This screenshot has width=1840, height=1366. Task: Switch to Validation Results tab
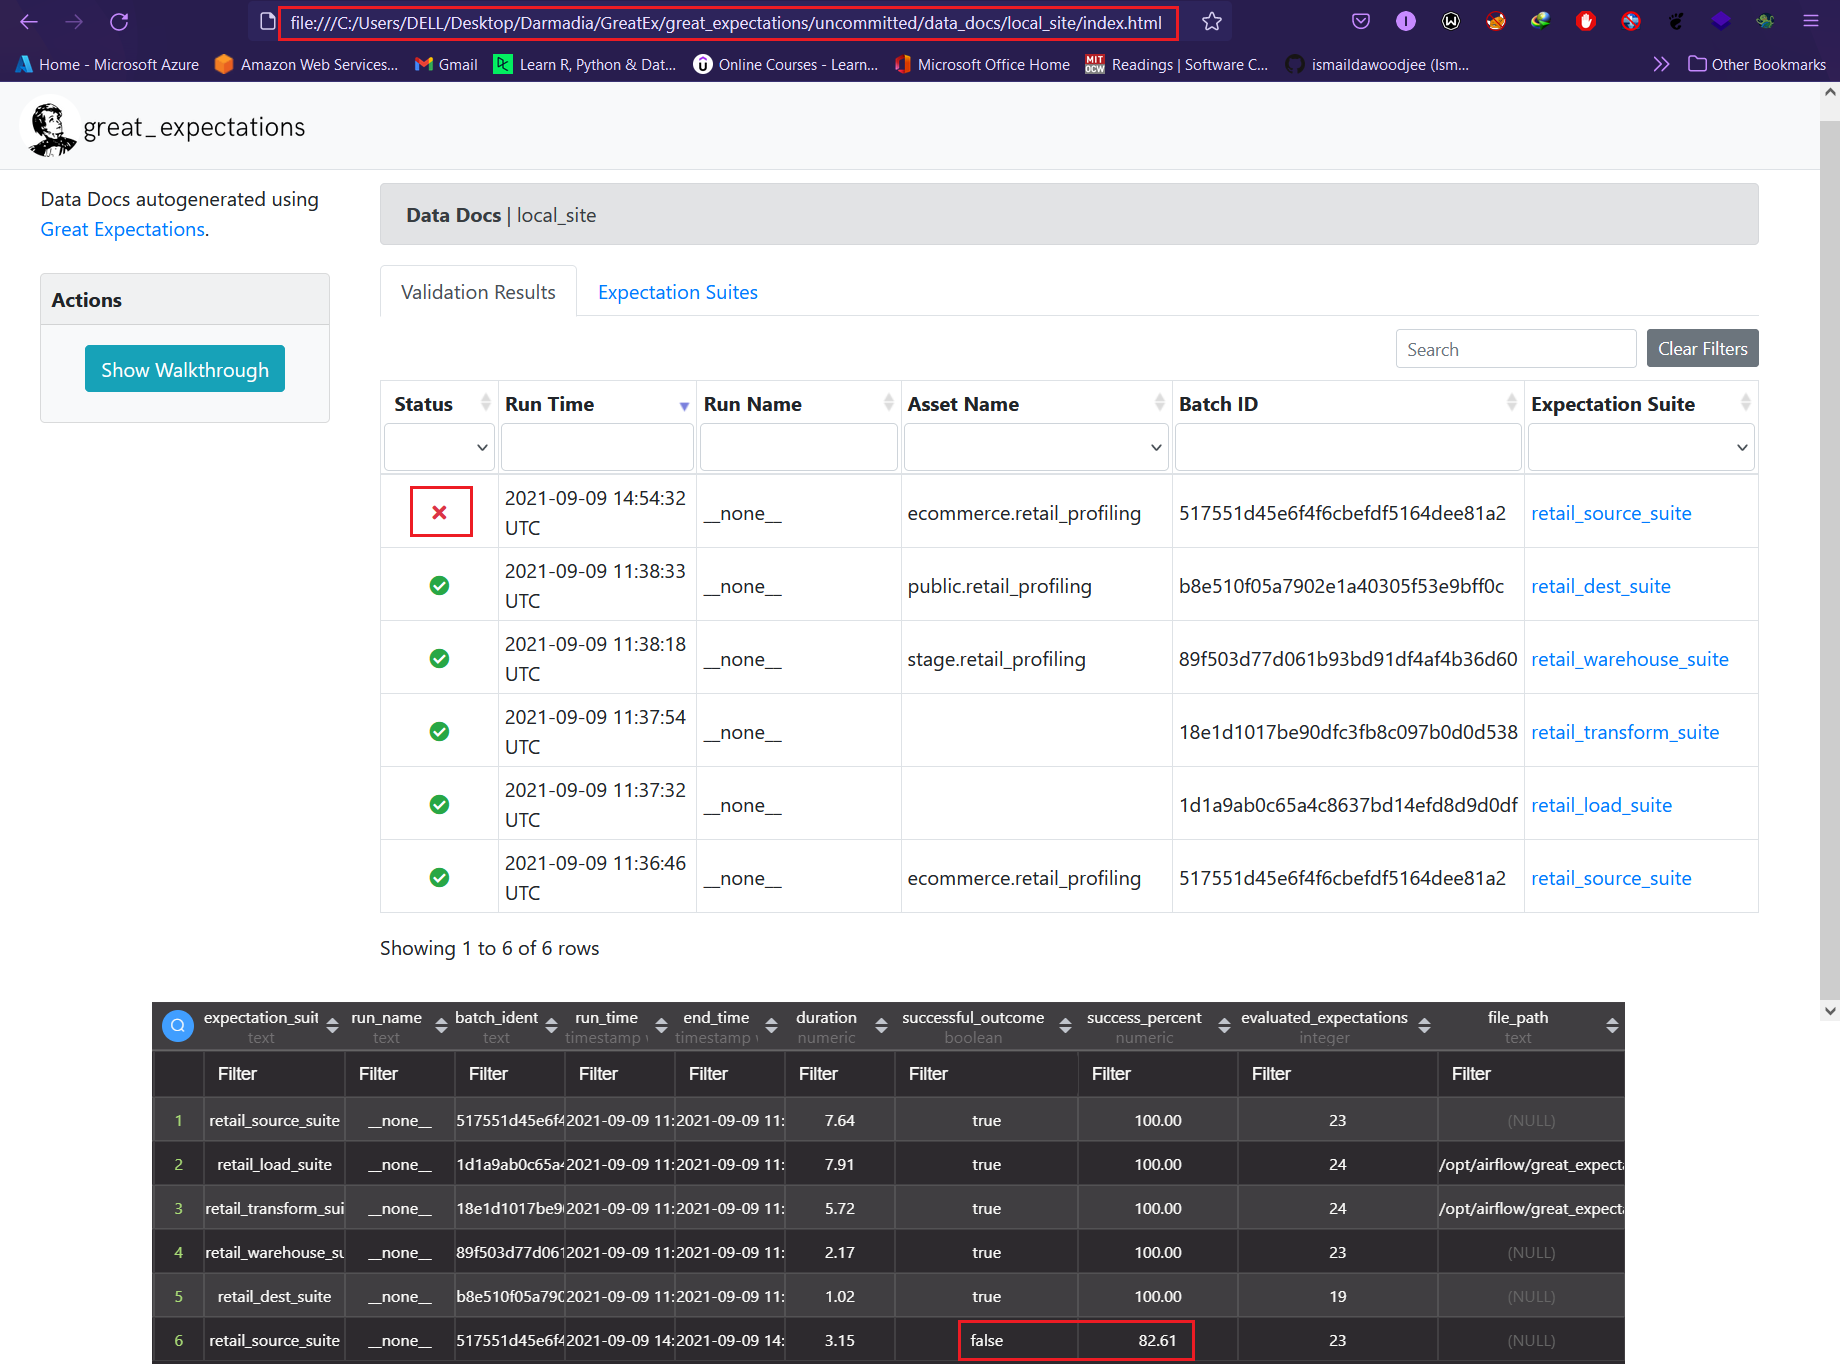tap(478, 292)
